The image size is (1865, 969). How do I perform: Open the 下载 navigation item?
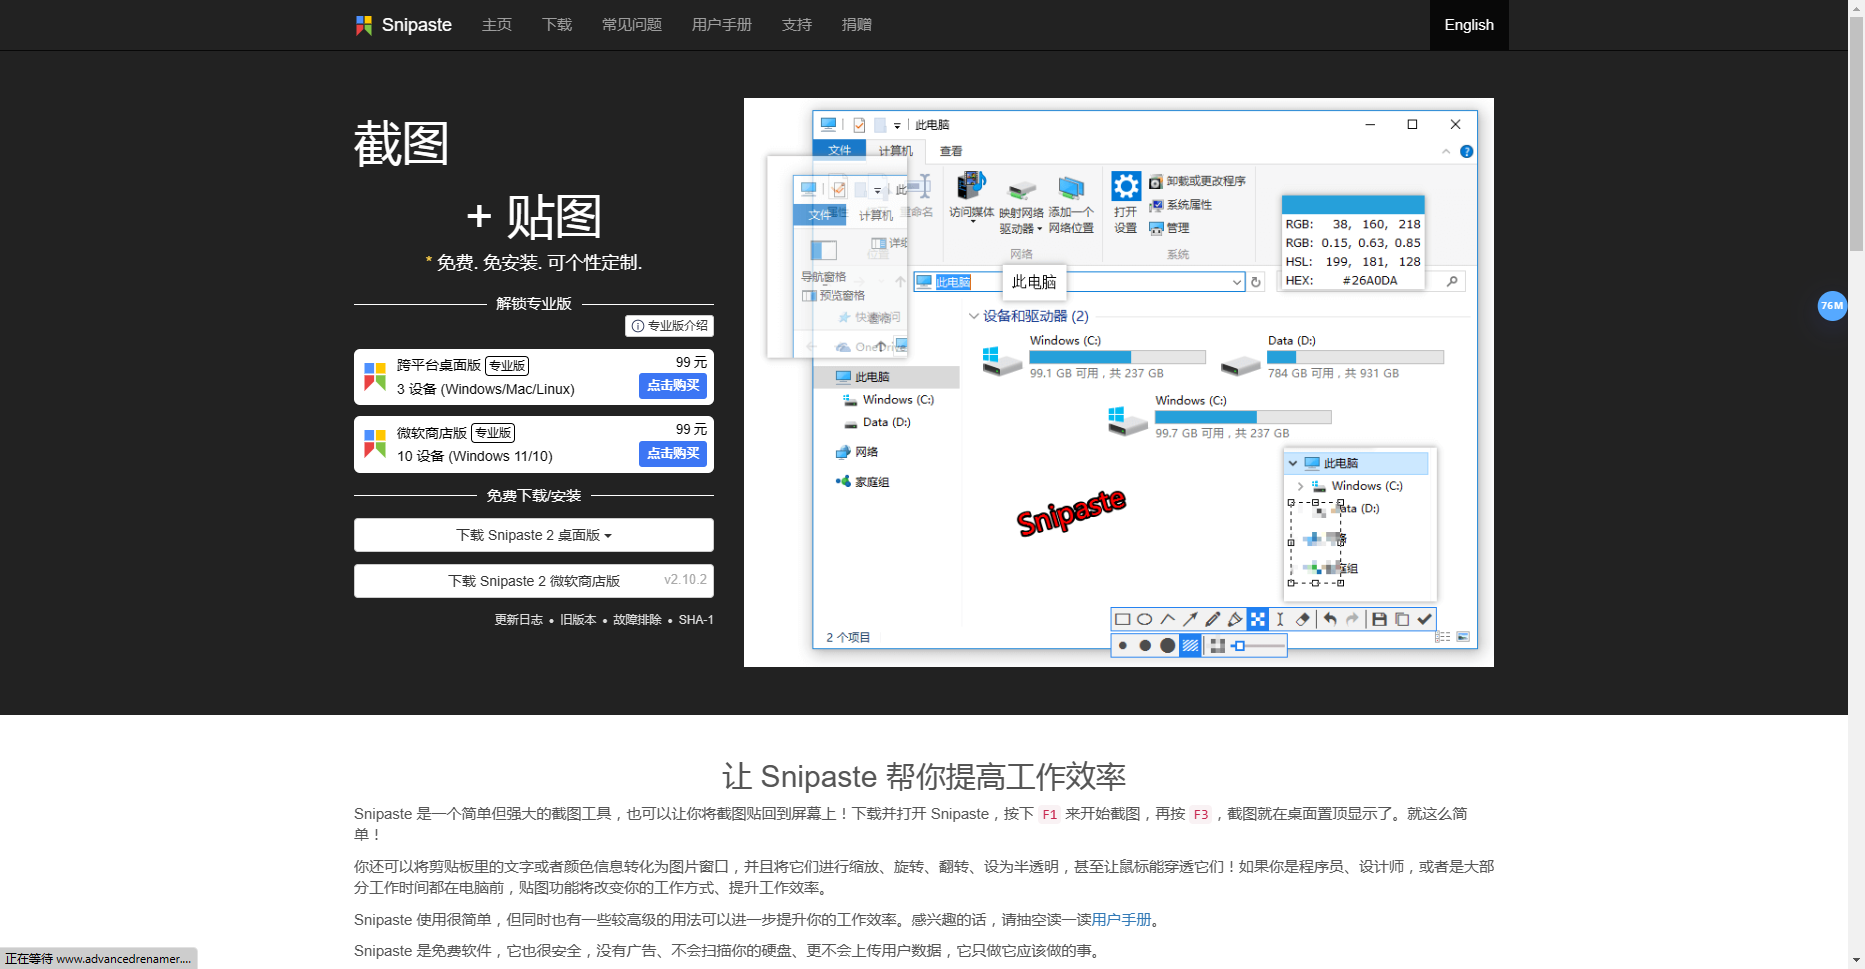(x=557, y=25)
